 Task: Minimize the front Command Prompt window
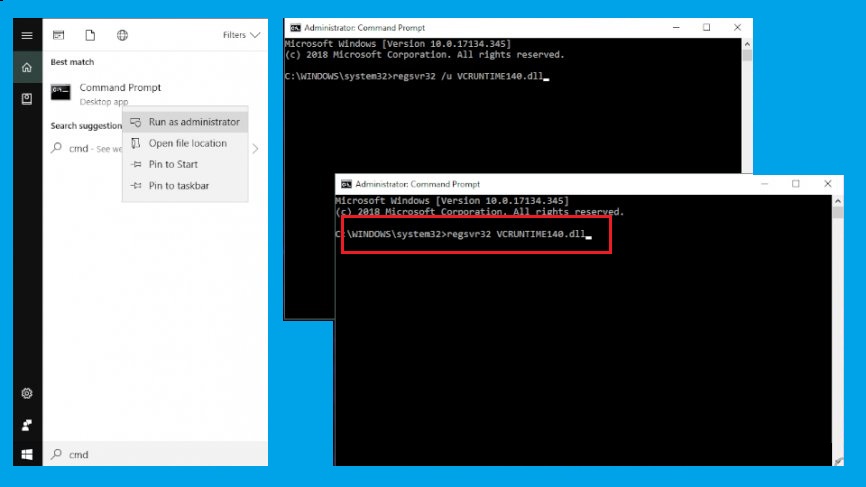click(765, 184)
